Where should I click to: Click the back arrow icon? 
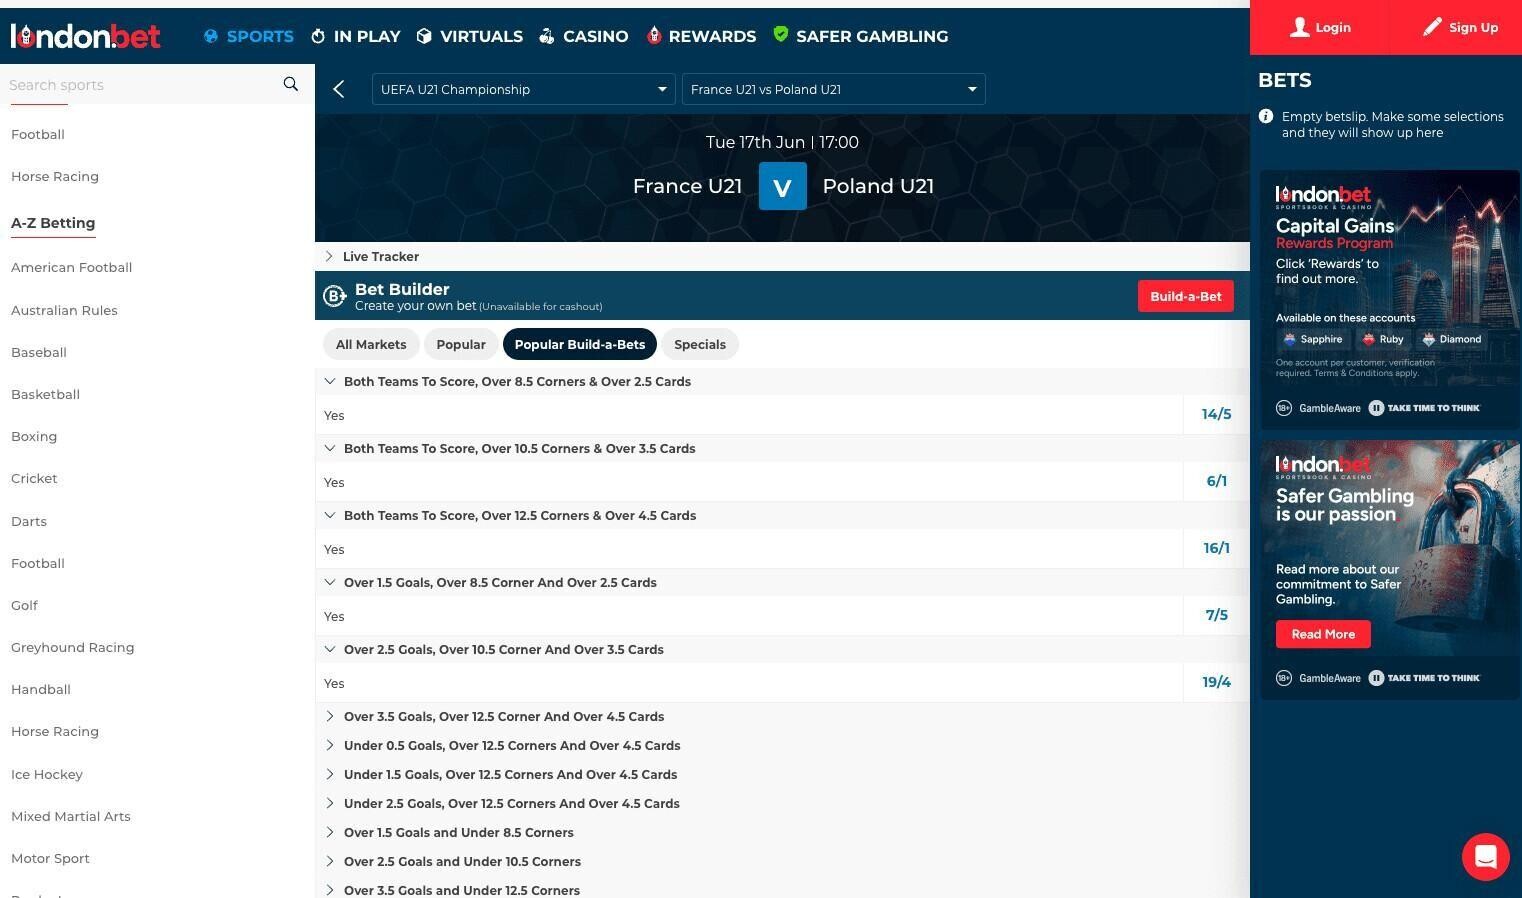pos(339,89)
